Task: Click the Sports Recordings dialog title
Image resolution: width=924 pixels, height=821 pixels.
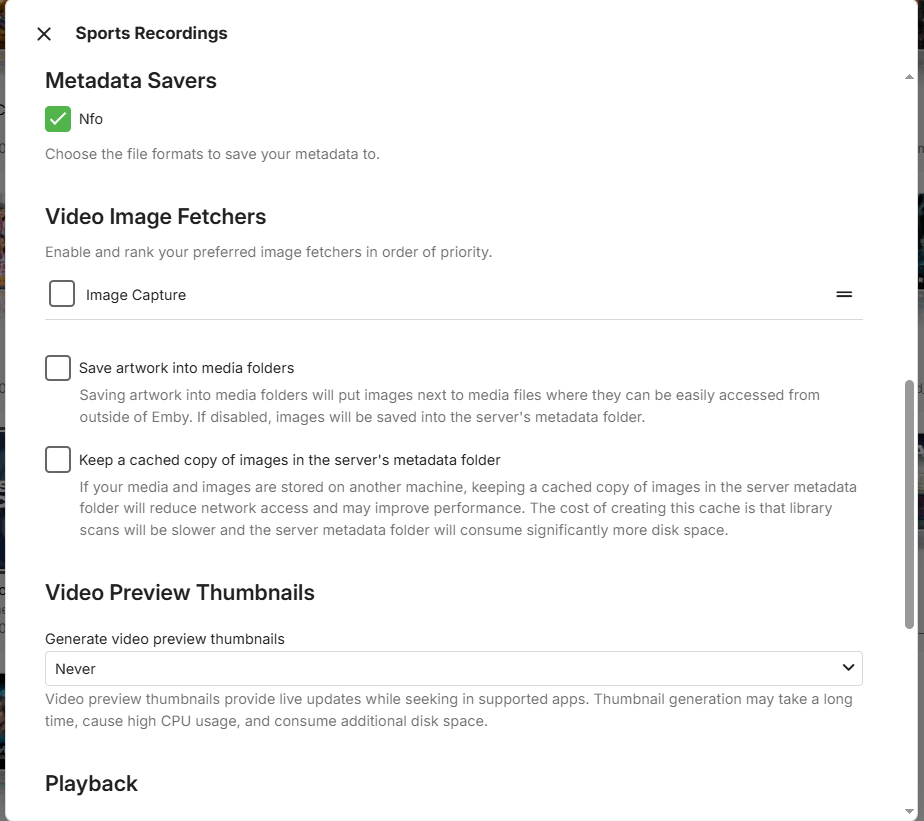Action: coord(151,34)
